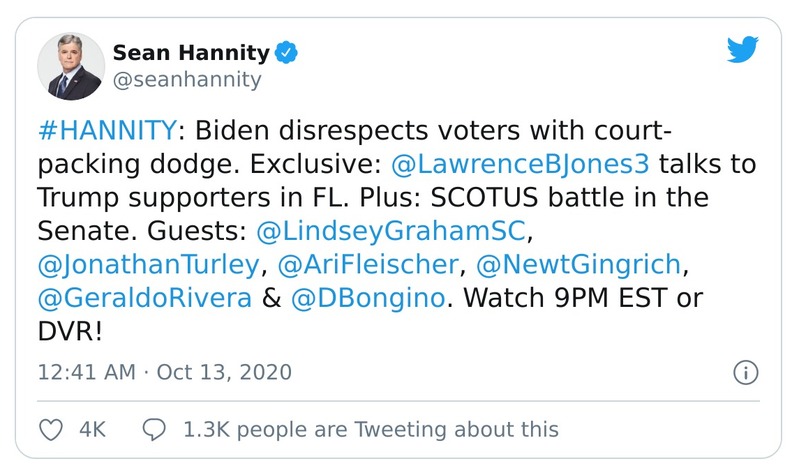
Task: Like the tweet with heart icon
Action: click(49, 429)
